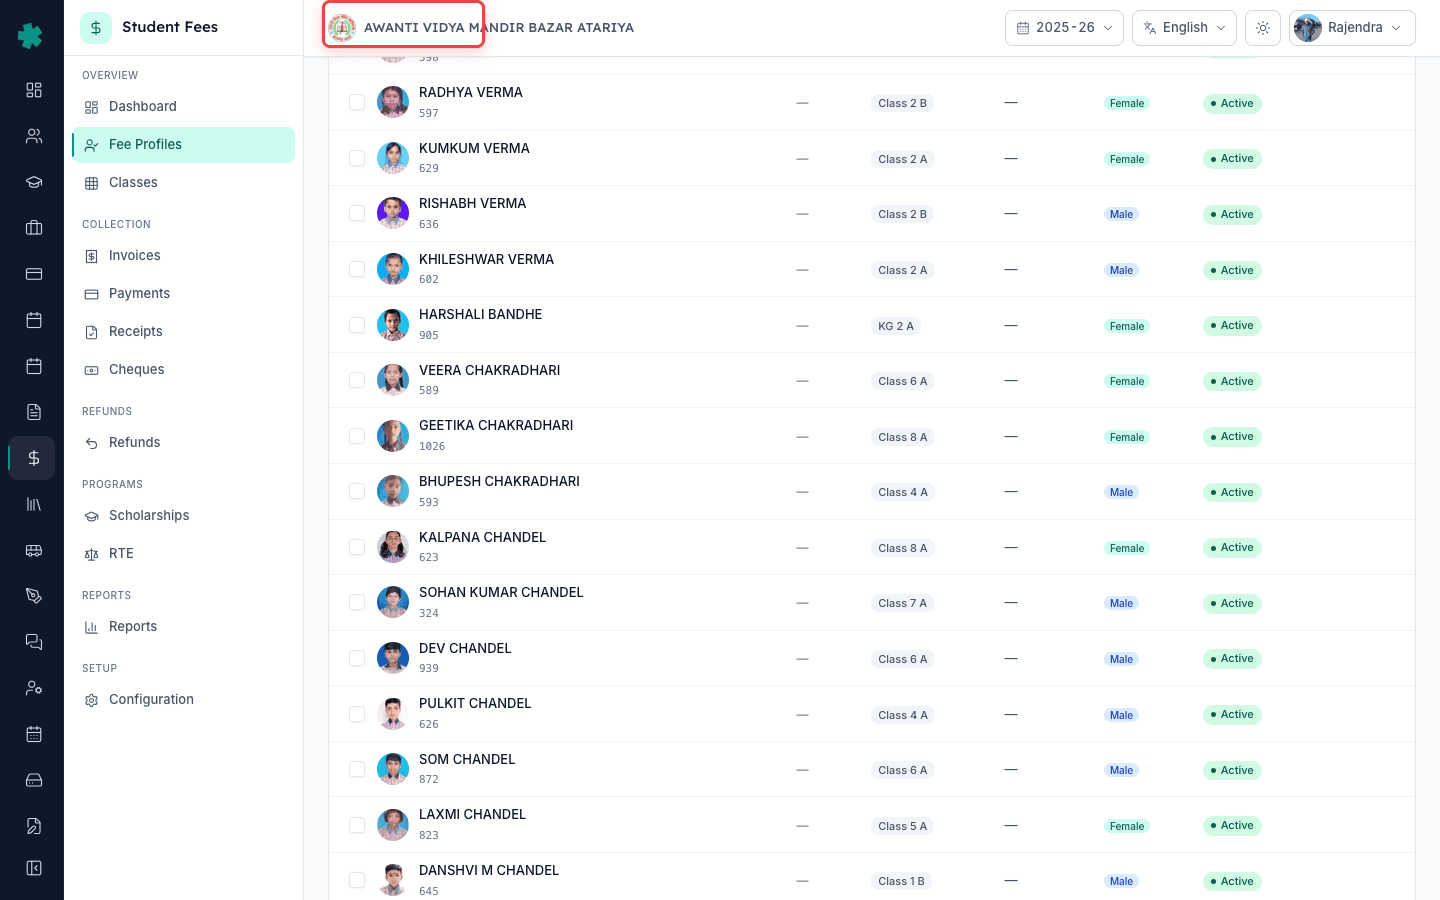Open RTE under Programs
This screenshot has width=1440, height=900.
183,554
